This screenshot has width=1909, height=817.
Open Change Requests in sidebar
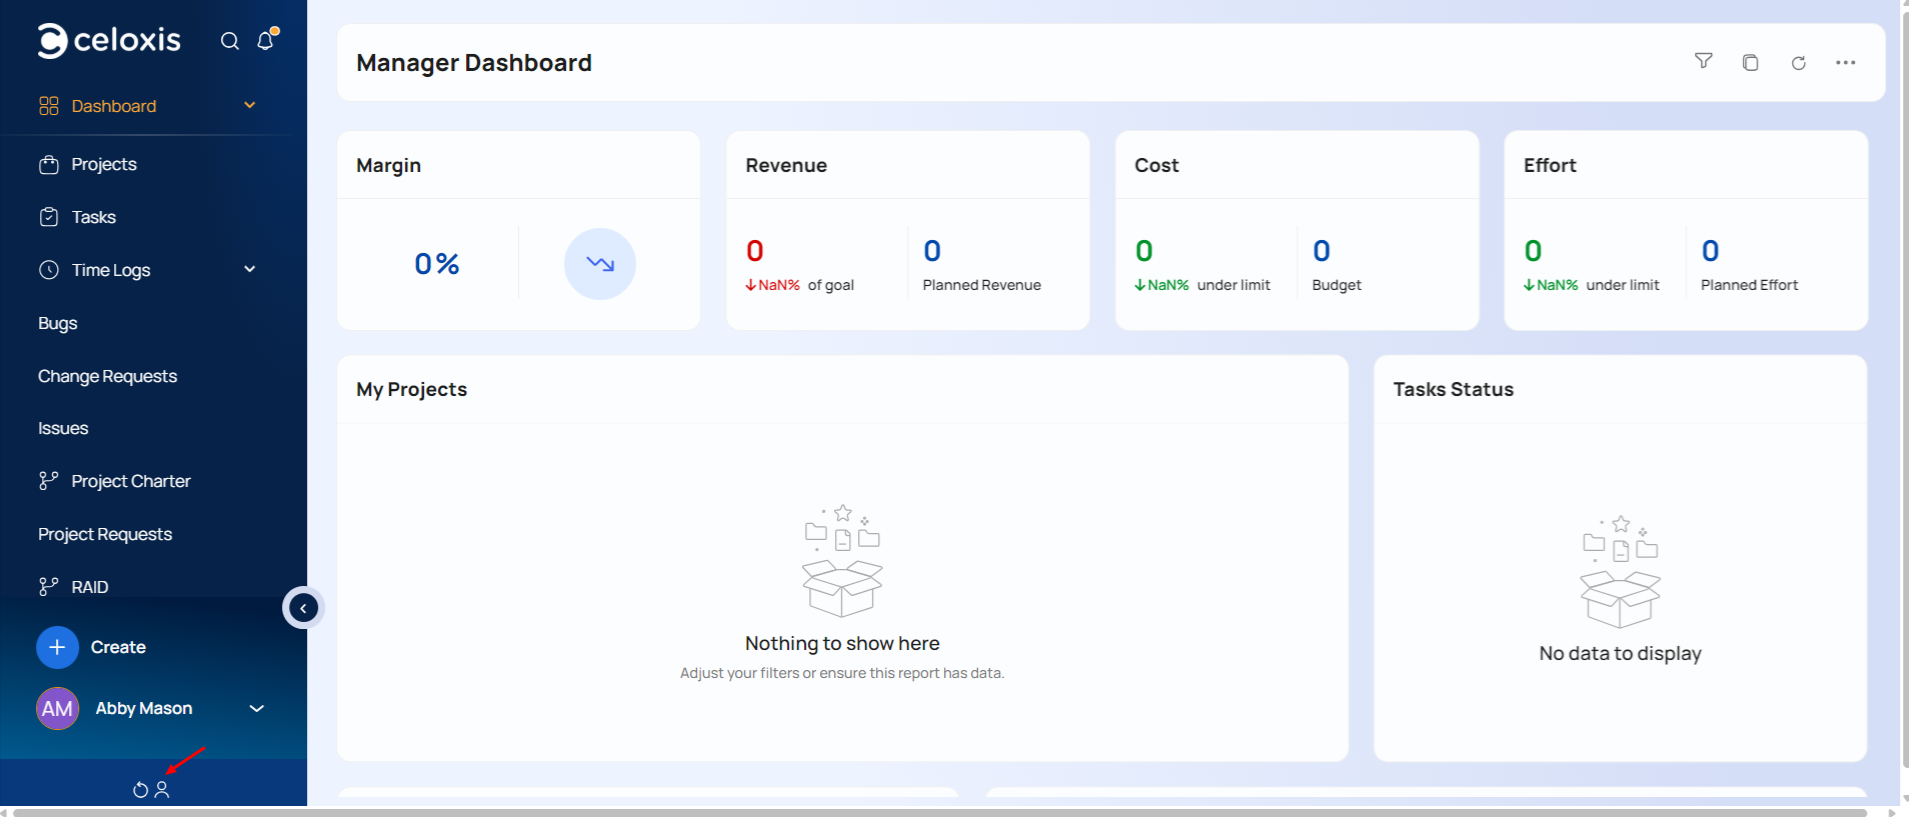pos(107,376)
